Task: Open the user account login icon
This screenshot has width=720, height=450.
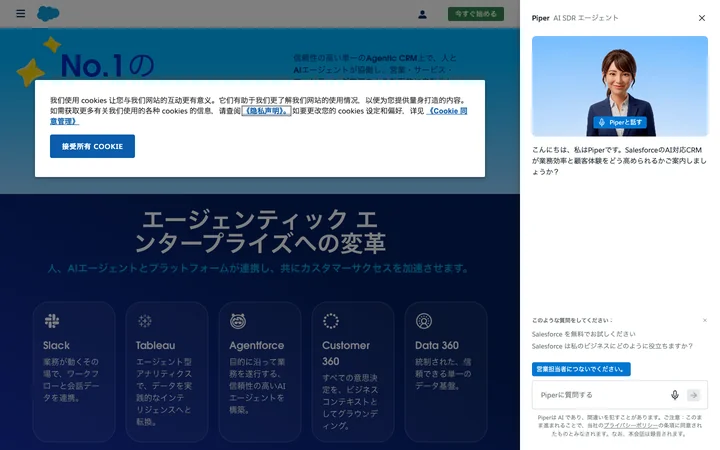Action: coord(422,14)
